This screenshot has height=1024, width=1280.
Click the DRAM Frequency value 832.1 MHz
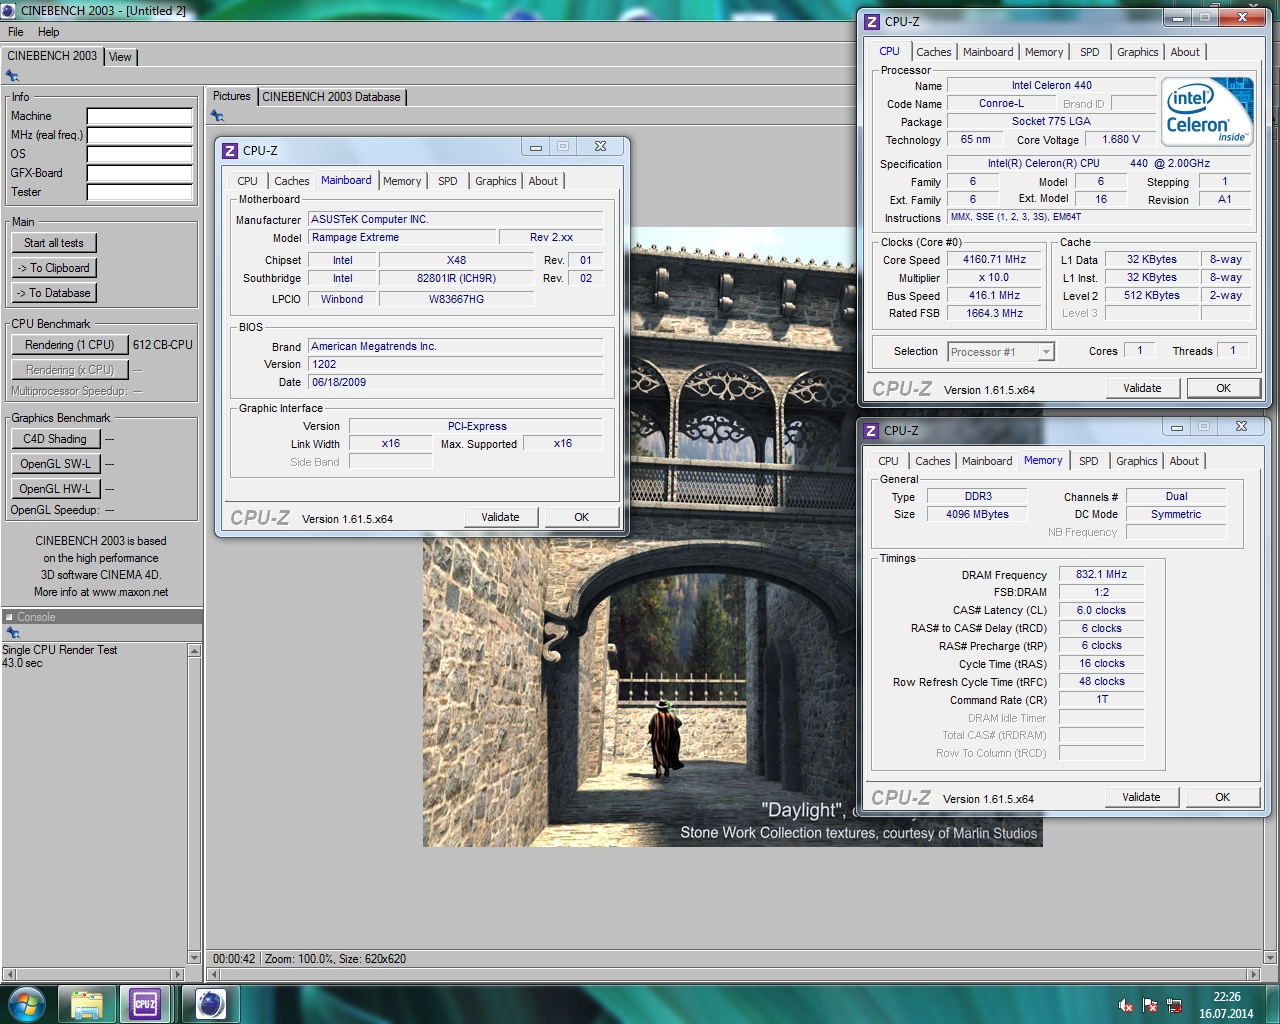(x=1101, y=575)
